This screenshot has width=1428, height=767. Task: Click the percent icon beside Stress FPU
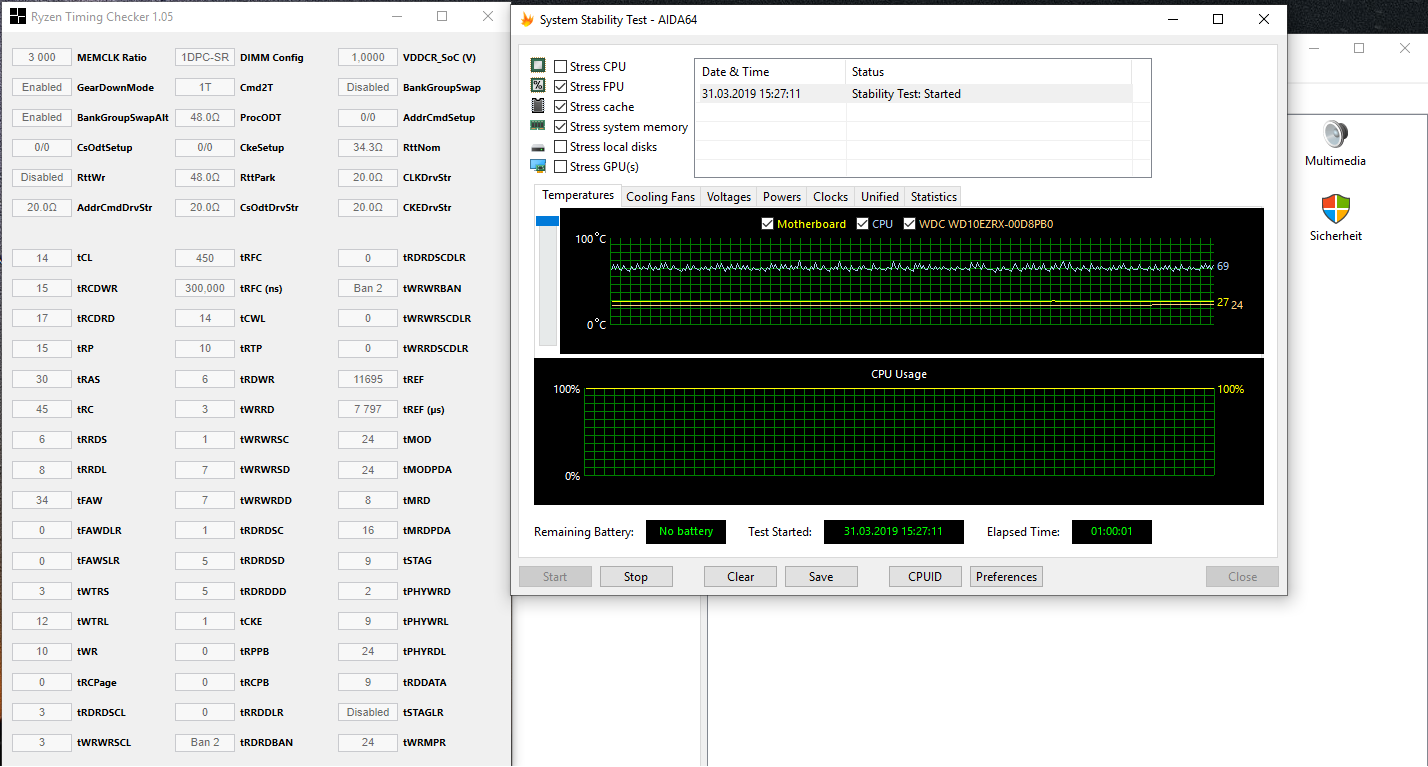[x=538, y=86]
